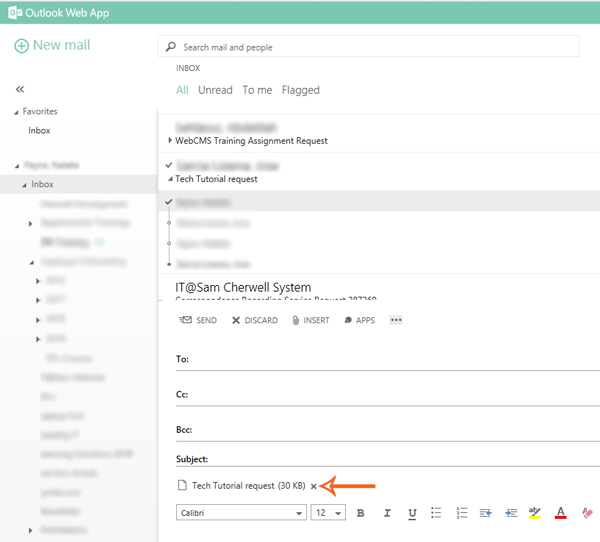Toggle bold formatting
Viewport: 600px width, 542px height.
360,513
